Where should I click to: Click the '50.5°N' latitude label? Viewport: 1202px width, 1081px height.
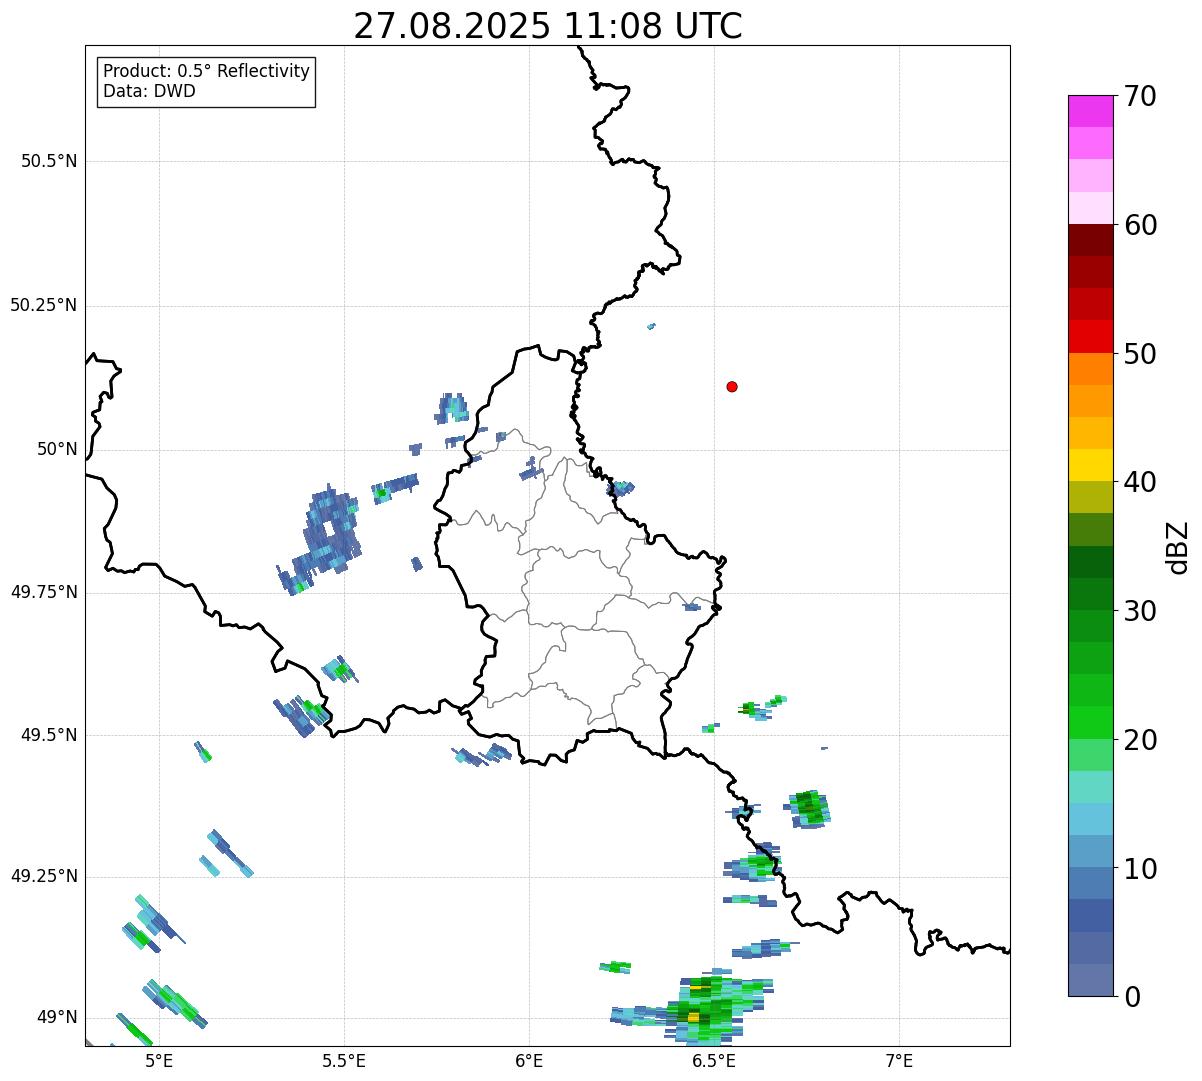[49, 161]
